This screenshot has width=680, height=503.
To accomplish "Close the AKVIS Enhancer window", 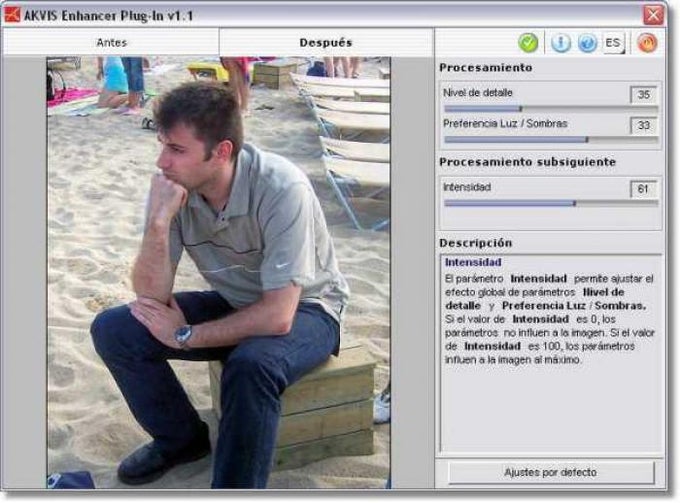I will click(654, 16).
